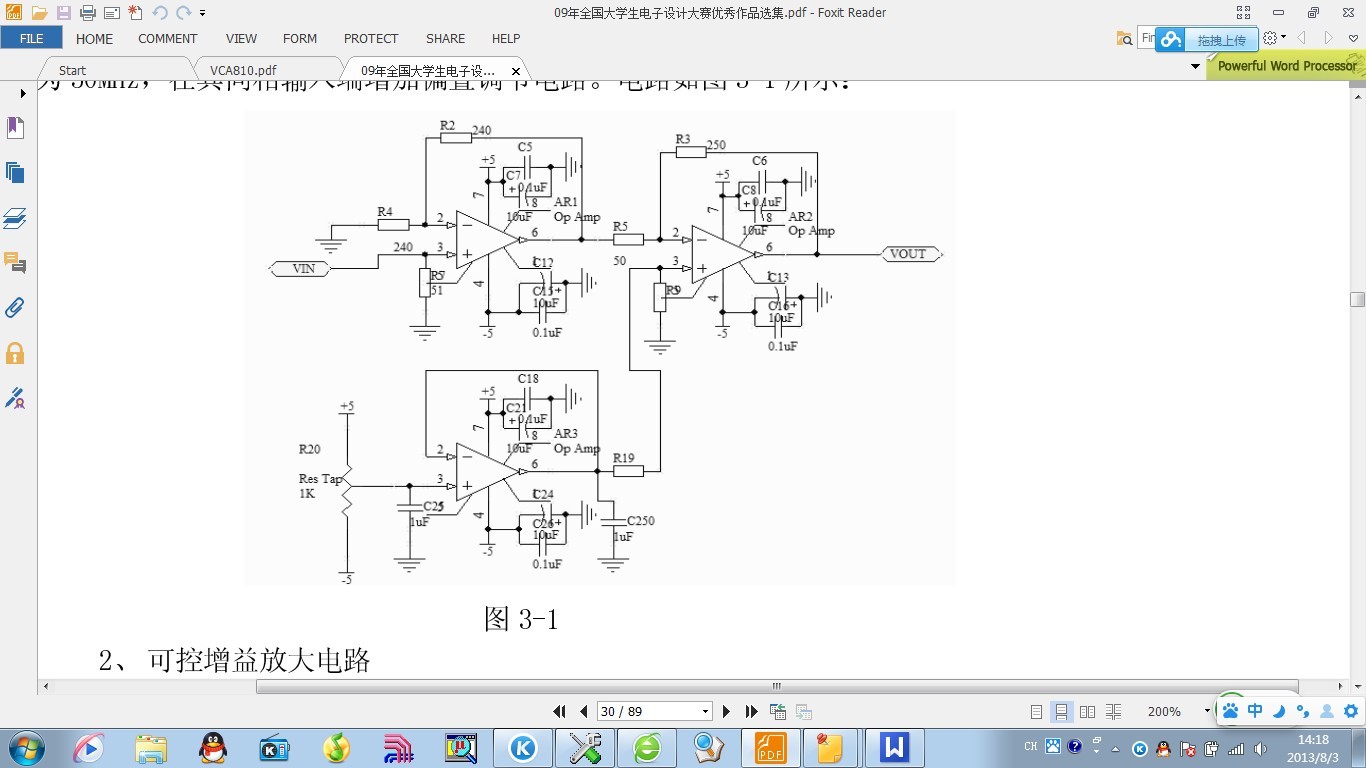Expand the navigation panel with the arrow

(23, 94)
